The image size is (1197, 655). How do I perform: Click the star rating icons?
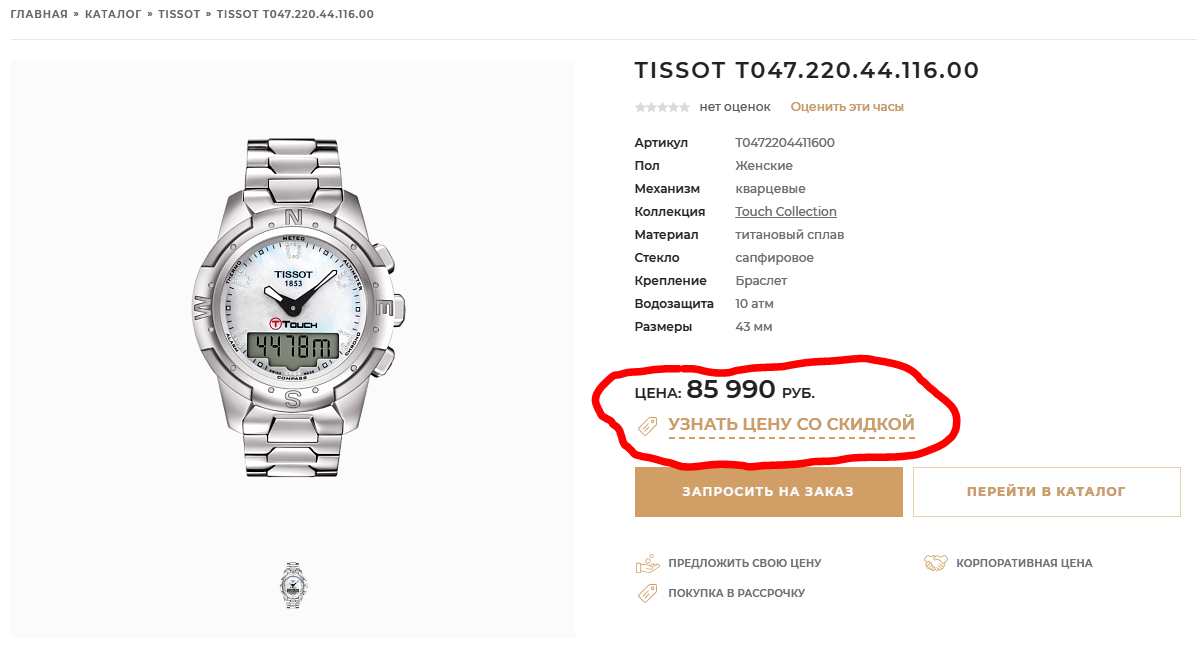point(662,107)
